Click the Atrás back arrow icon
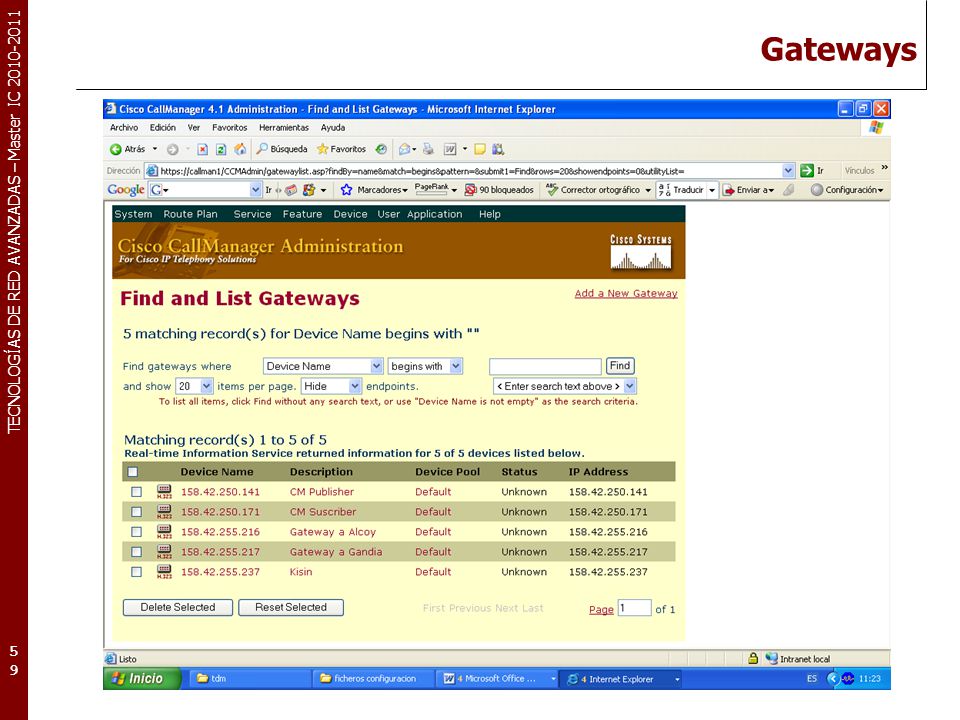960x720 pixels. tap(115, 149)
